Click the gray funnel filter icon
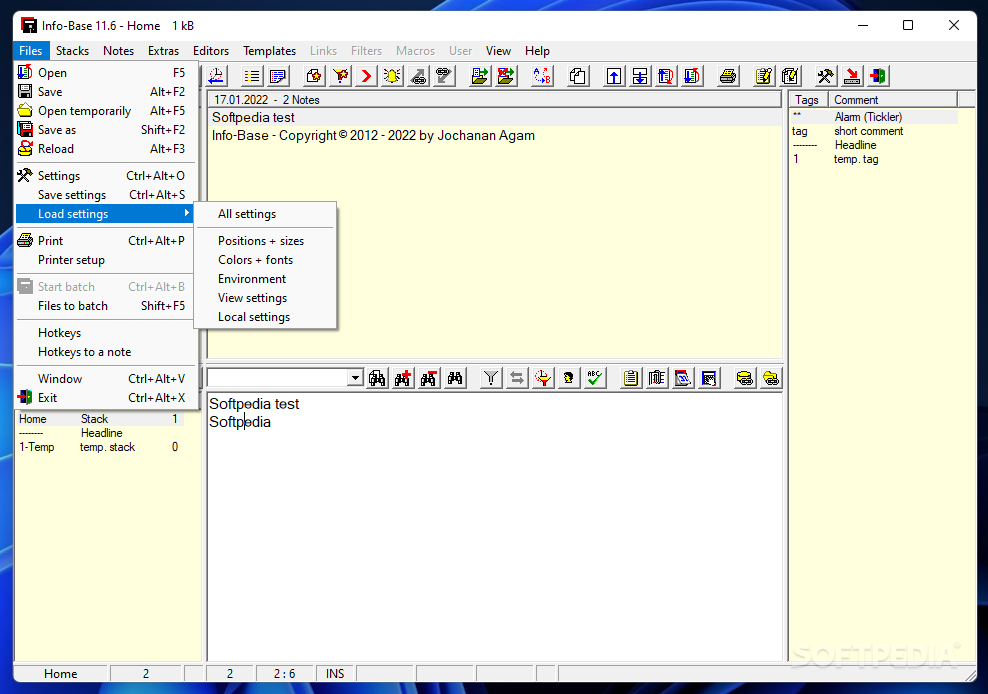The height and width of the screenshot is (694, 988). 491,378
